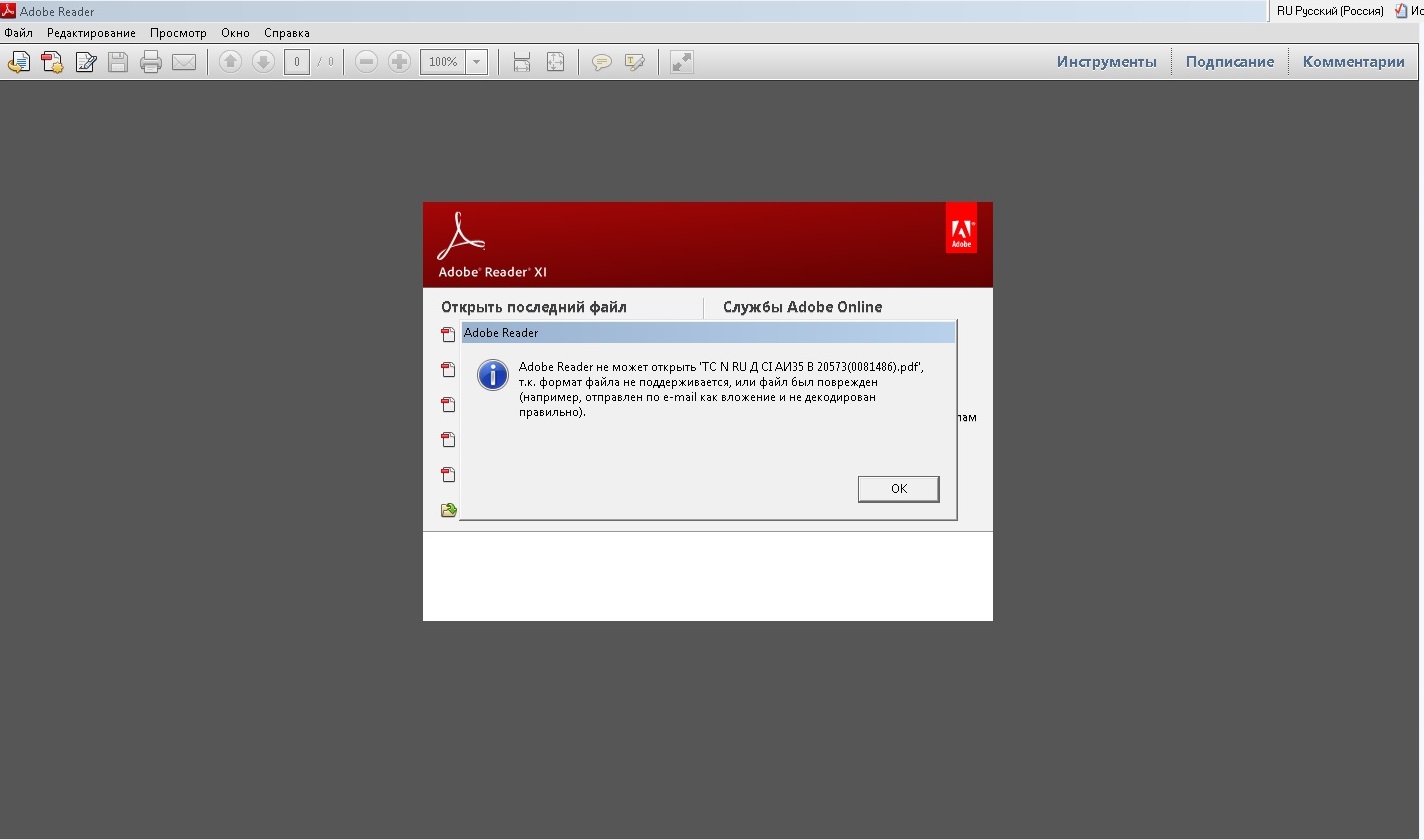Click the blue information icon in dialog
This screenshot has width=1424, height=840.
click(493, 375)
